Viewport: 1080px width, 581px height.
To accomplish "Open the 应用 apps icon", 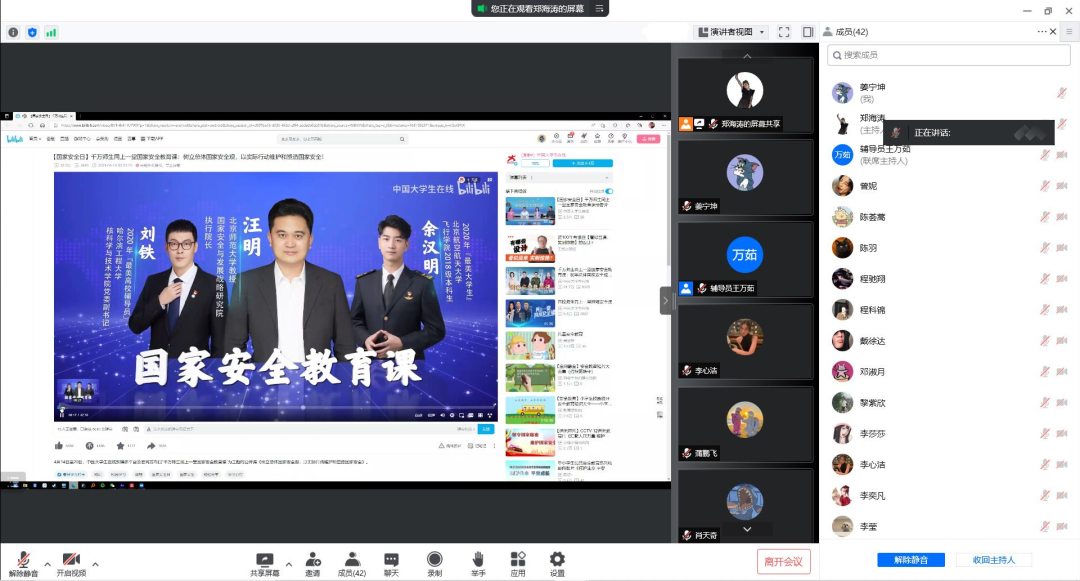I will [x=518, y=564].
